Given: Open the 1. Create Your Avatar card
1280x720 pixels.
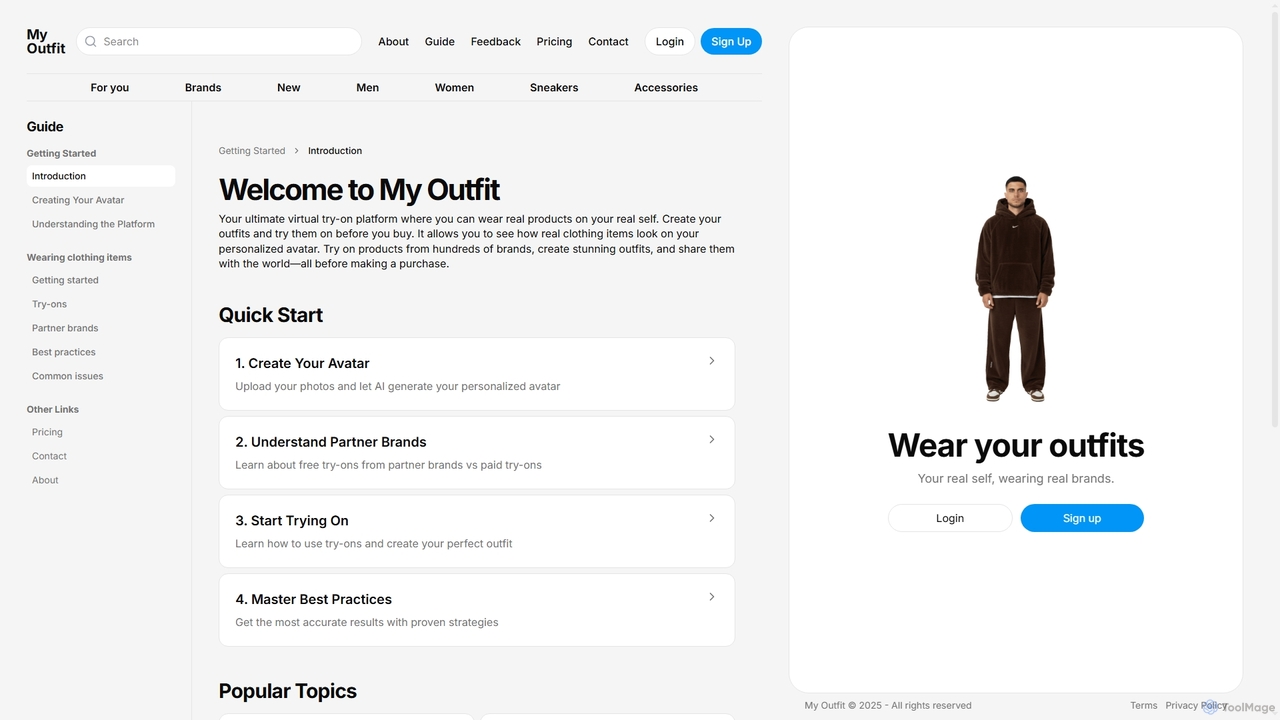Looking at the screenshot, I should [477, 374].
